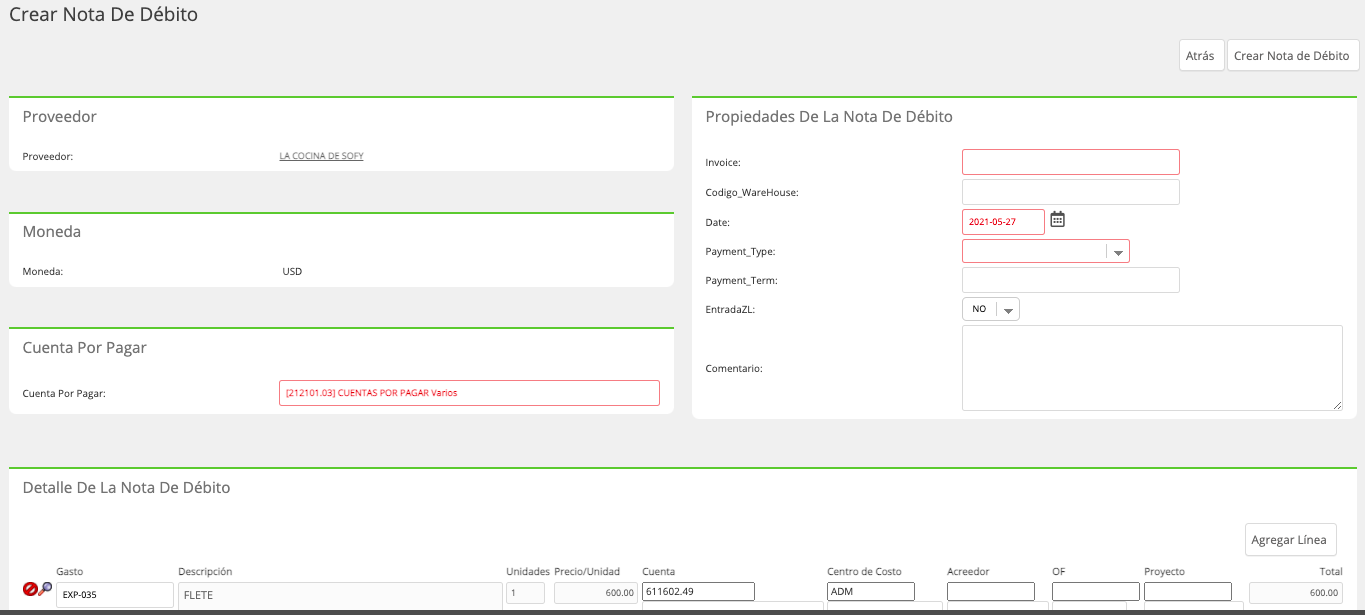The image size is (1365, 615).
Task: Focus the empty OF field
Action: (1096, 591)
